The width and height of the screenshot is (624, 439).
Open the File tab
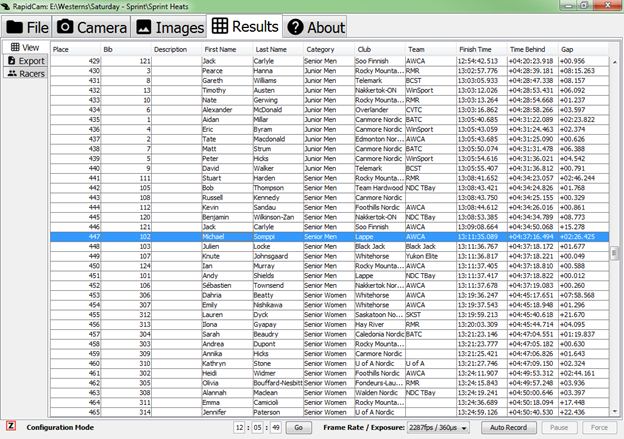click(x=29, y=27)
